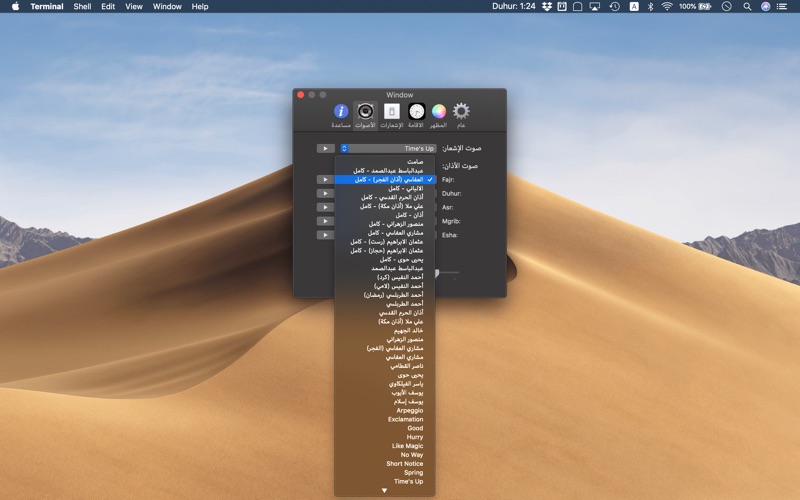Click the Duhur: 1:24 prayer time status
The width and height of the screenshot is (800, 500).
click(514, 7)
